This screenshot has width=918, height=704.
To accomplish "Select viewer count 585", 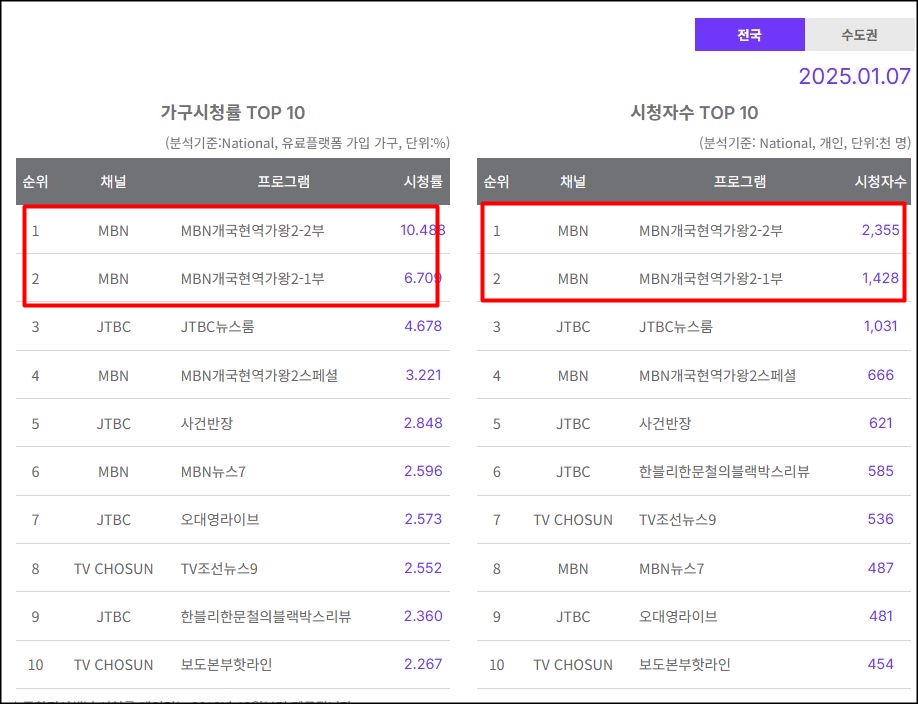I will pos(881,471).
